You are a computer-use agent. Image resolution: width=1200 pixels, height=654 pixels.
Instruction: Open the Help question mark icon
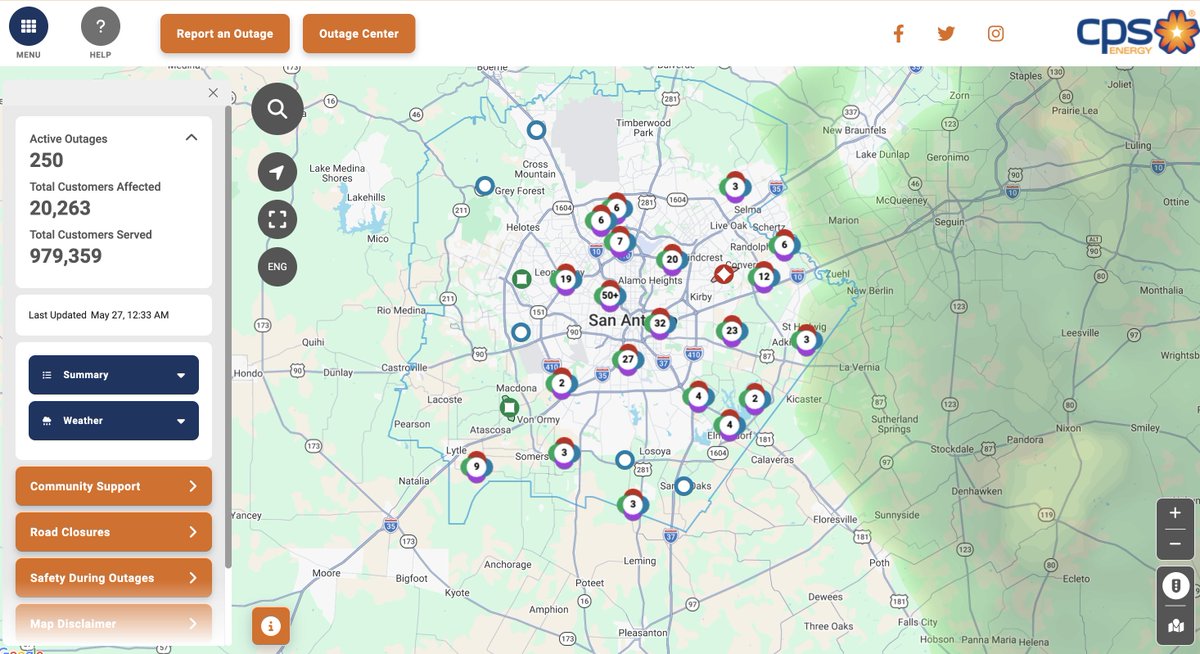point(100,26)
